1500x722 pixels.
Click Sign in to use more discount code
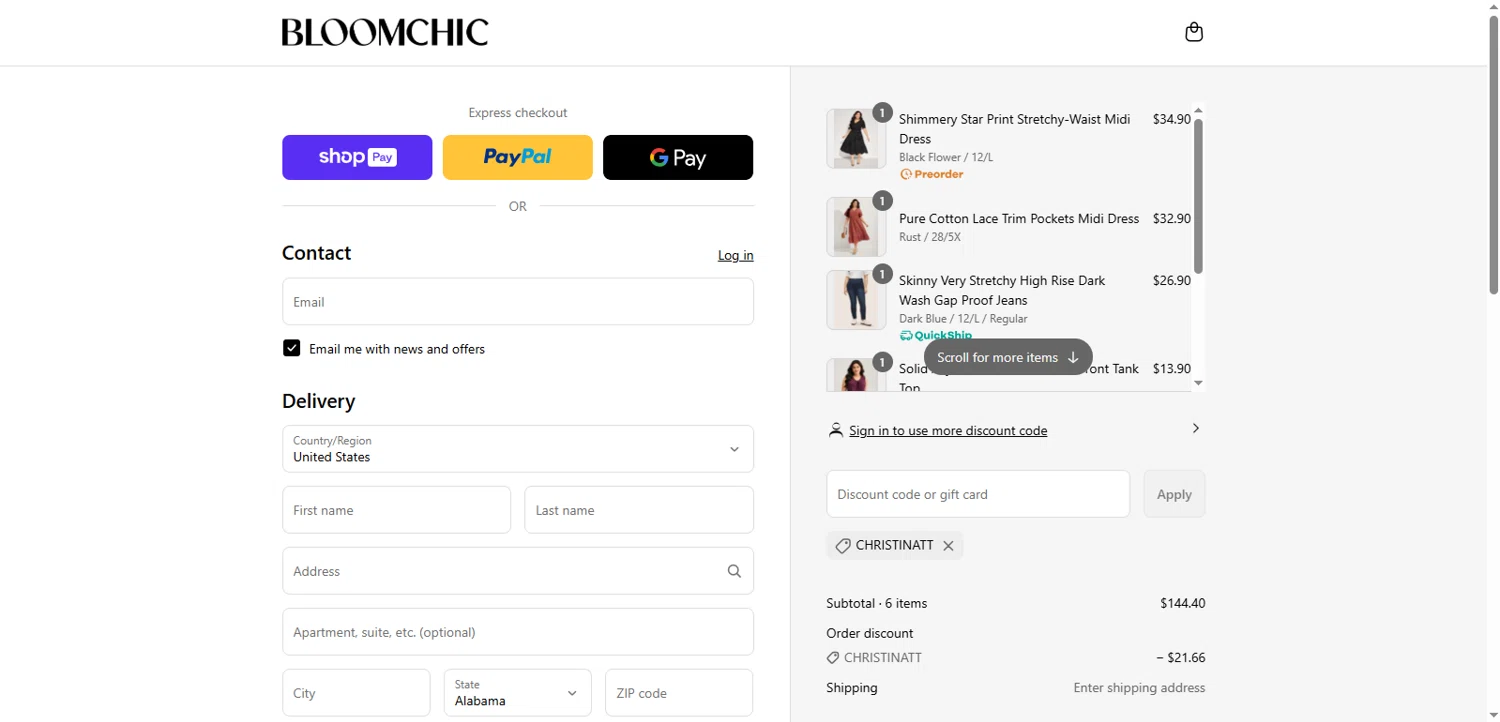point(948,431)
